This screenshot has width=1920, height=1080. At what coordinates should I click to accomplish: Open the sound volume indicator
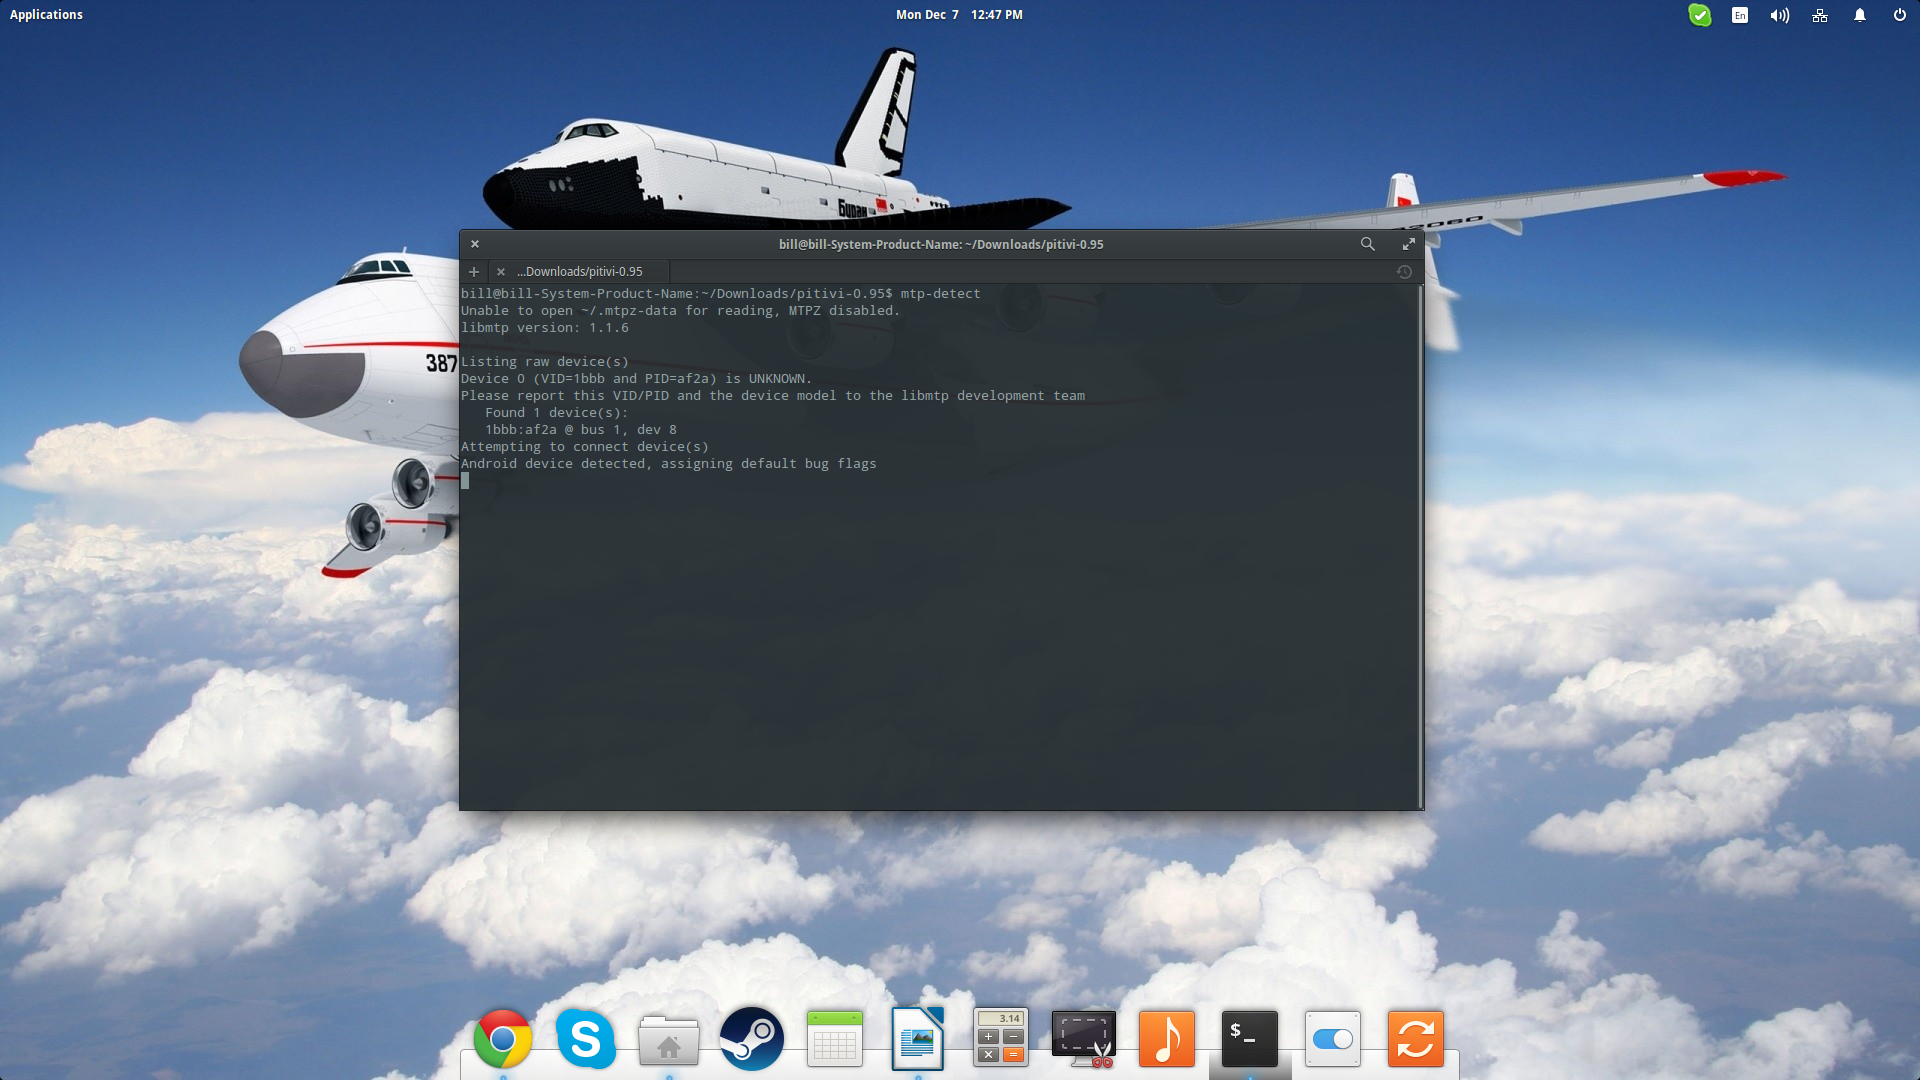[x=1779, y=15]
